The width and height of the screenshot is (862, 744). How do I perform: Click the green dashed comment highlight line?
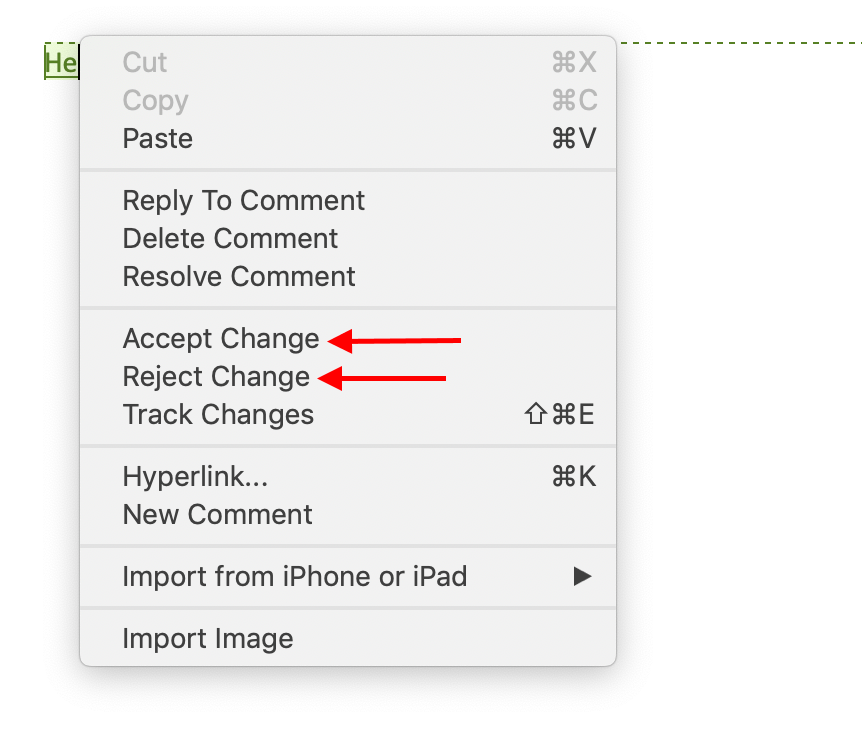pos(740,44)
